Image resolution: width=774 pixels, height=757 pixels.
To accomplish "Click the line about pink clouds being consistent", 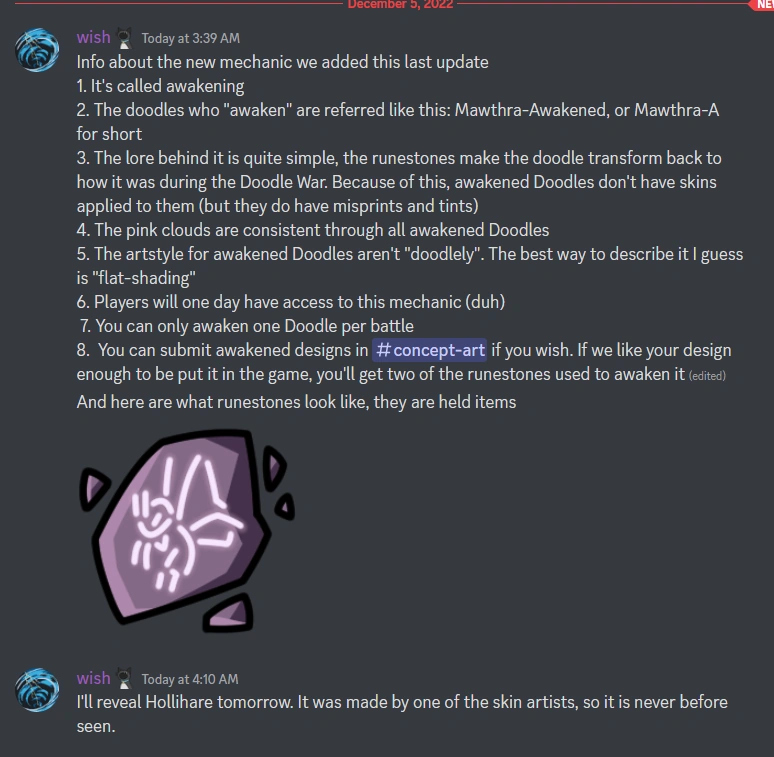I will 313,230.
